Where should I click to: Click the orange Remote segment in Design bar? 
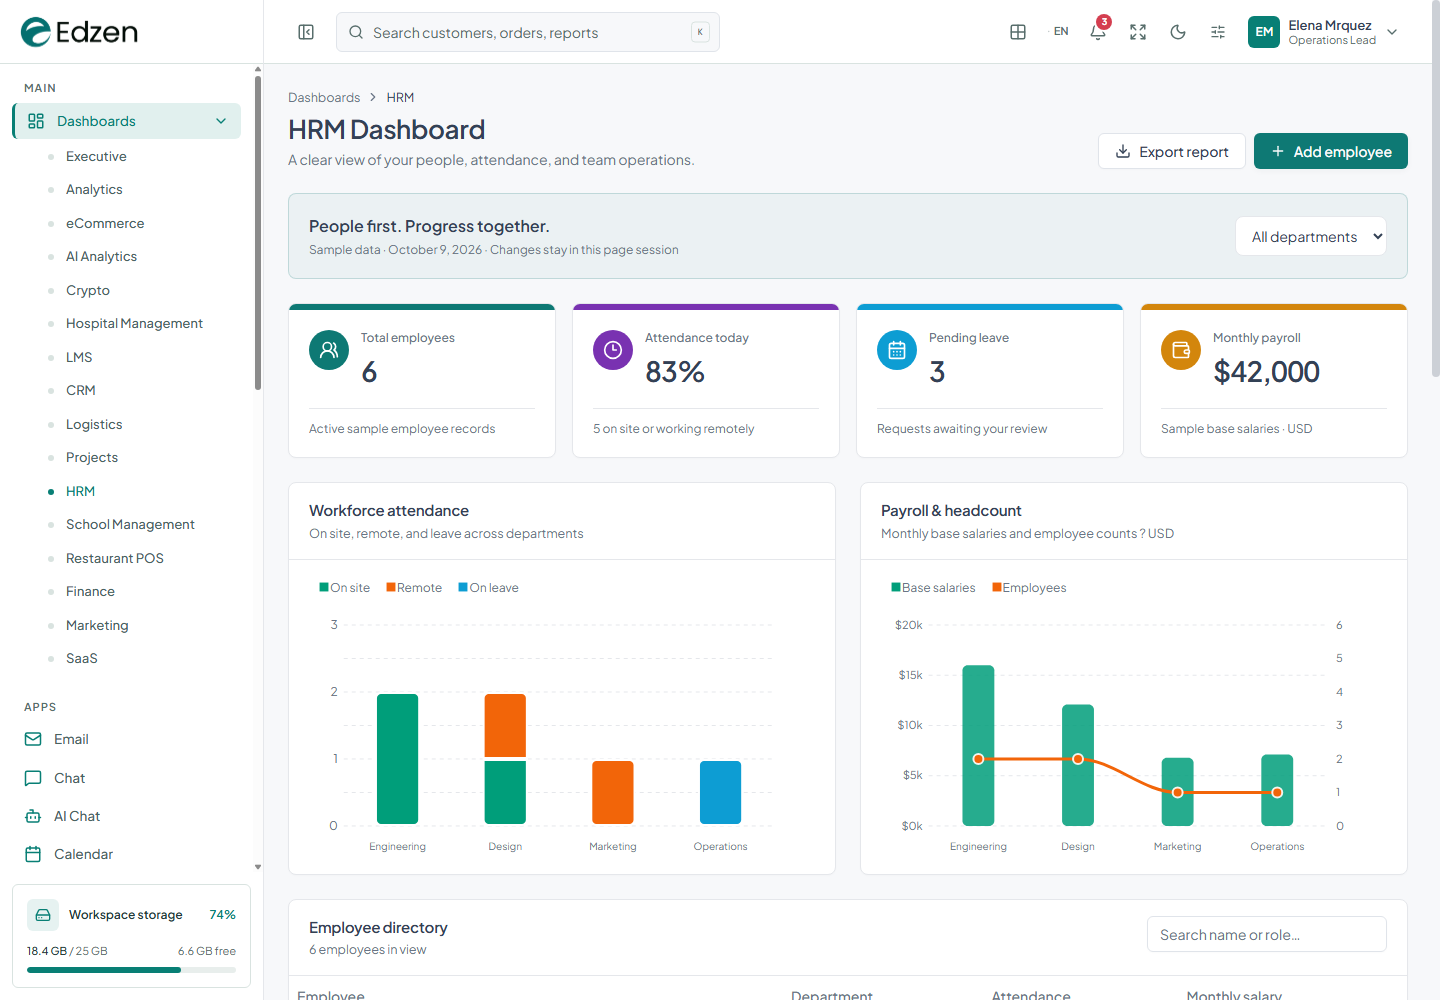point(505,726)
